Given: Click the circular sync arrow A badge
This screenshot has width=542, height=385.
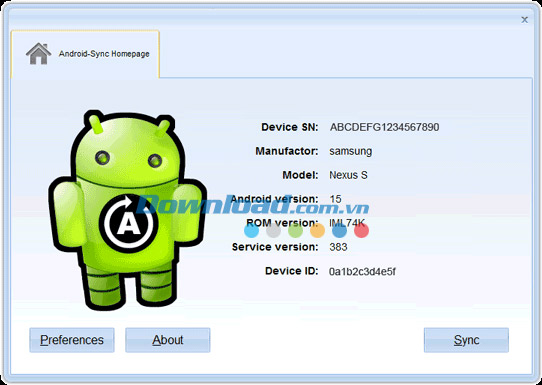Looking at the screenshot, I should pyautogui.click(x=129, y=224).
